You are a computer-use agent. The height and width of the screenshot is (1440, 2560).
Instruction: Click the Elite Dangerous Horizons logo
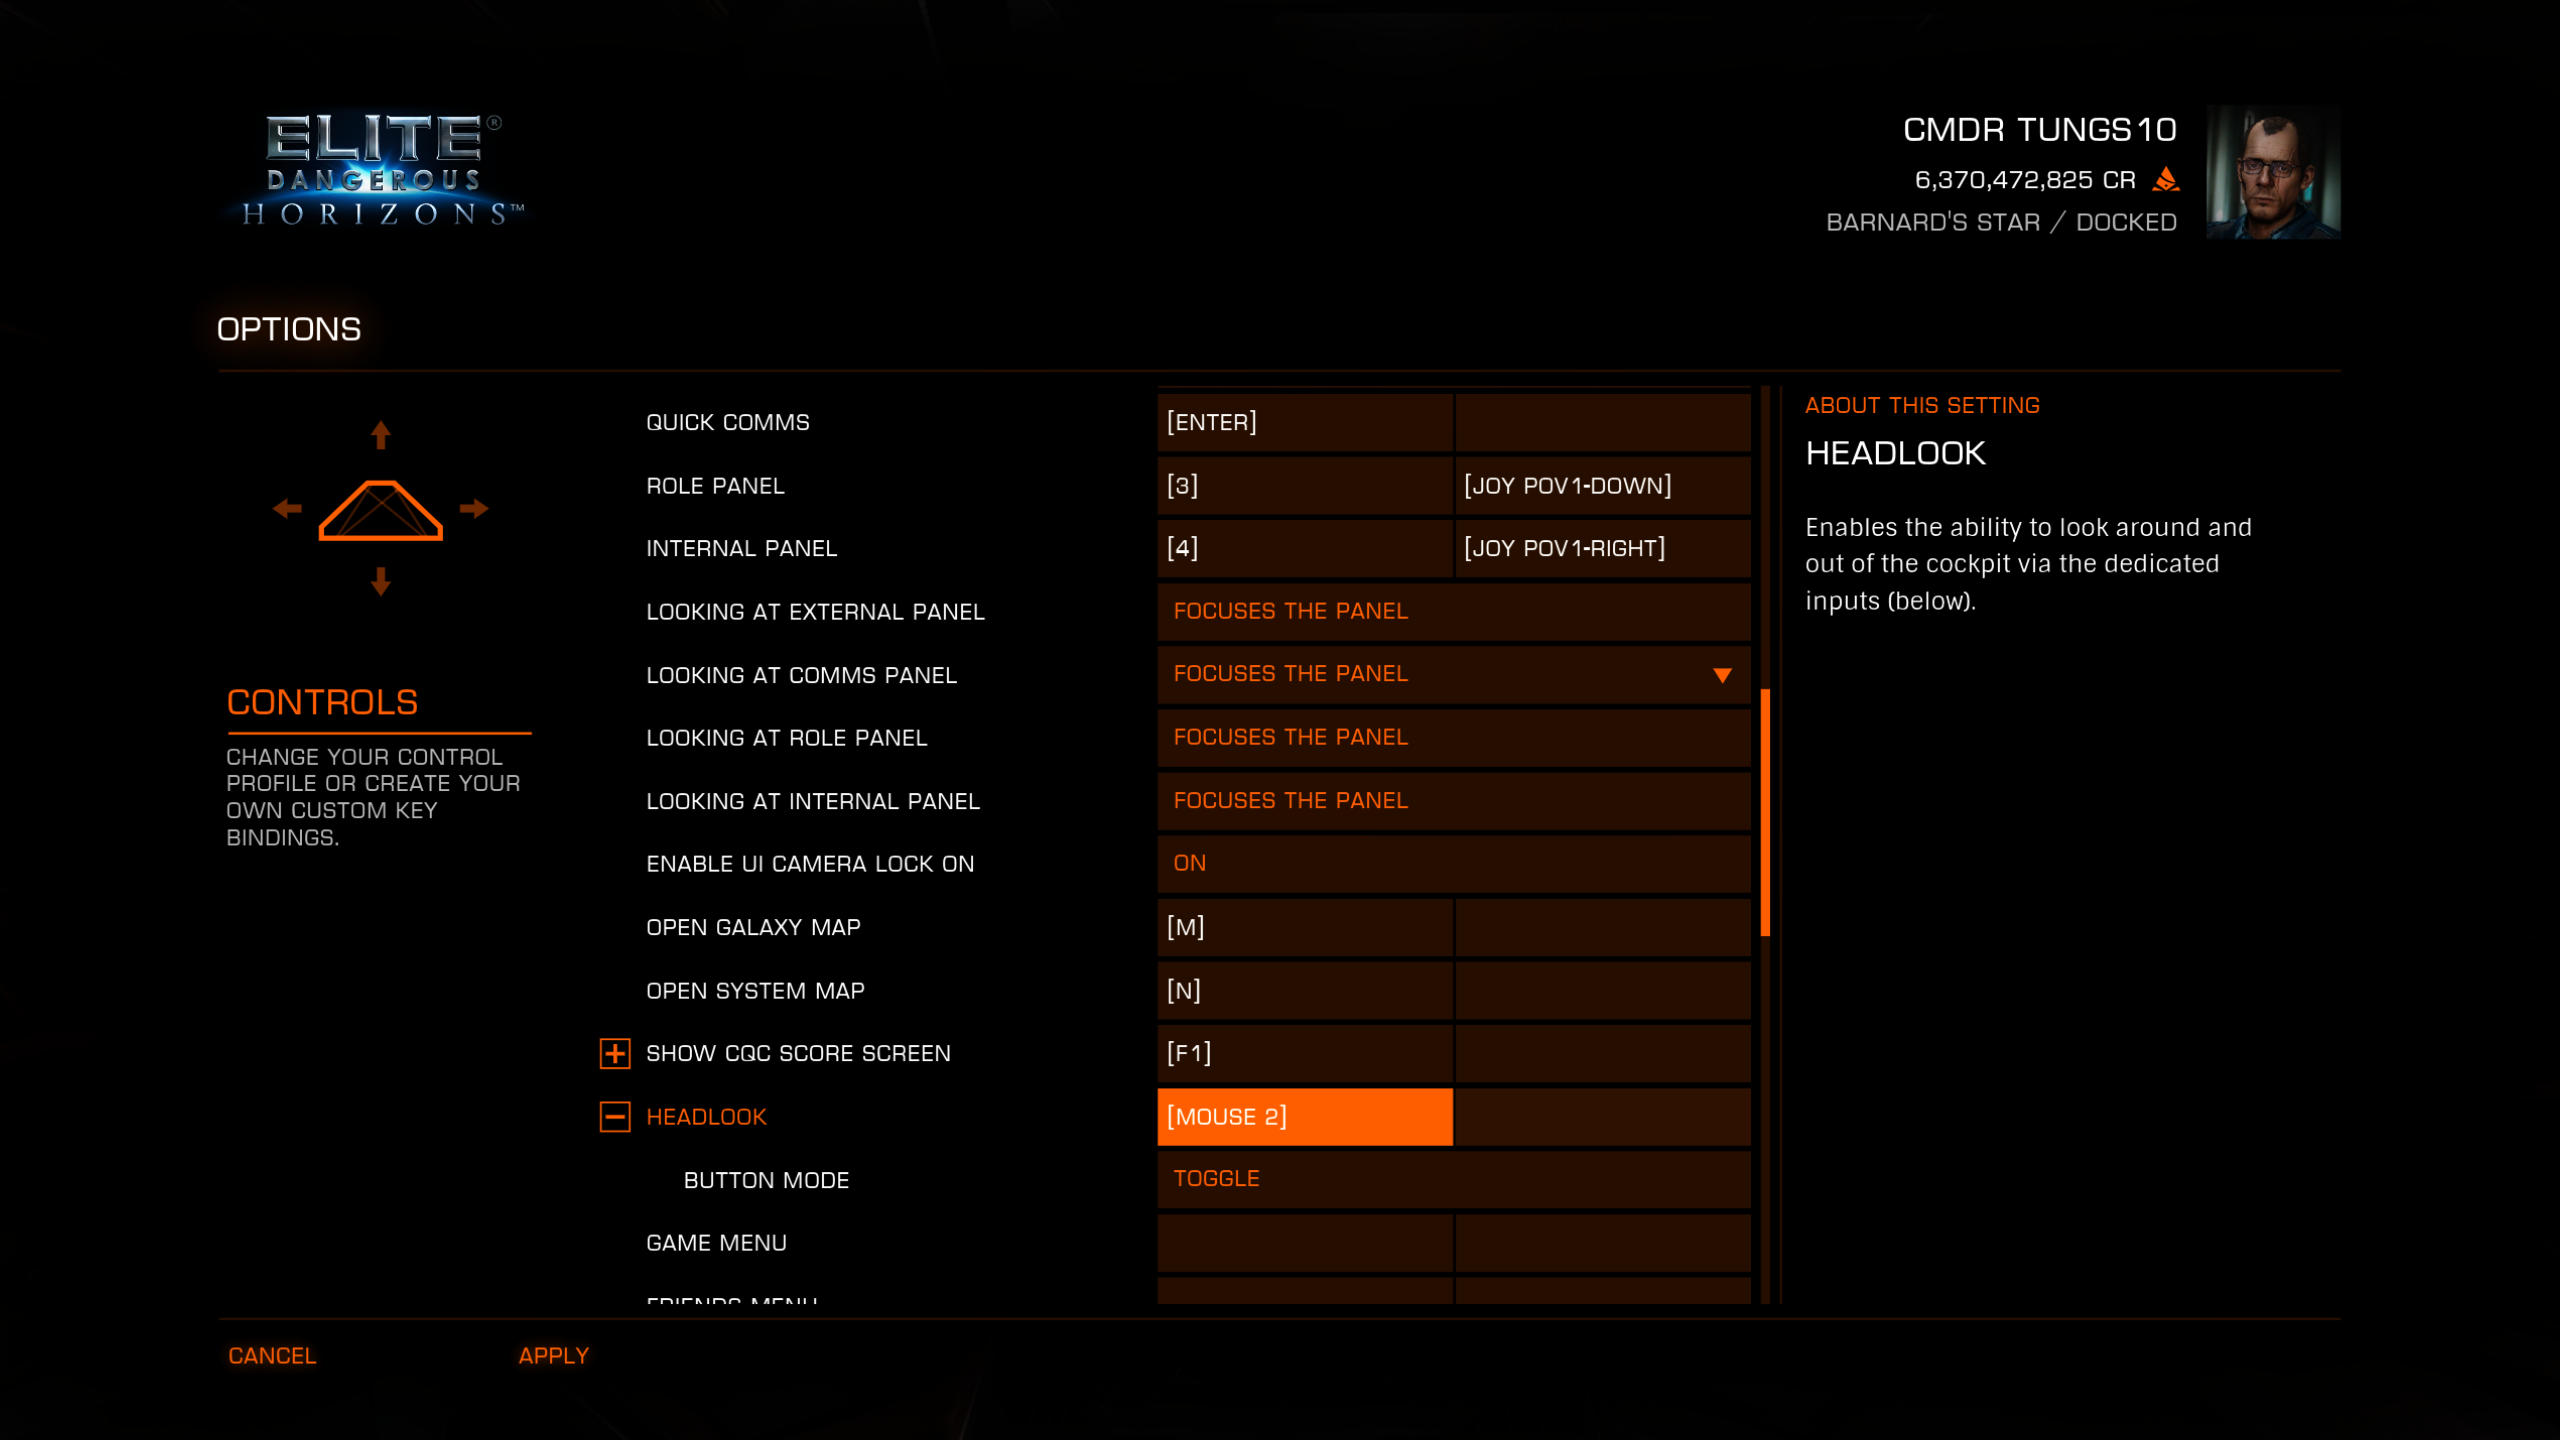click(x=383, y=170)
